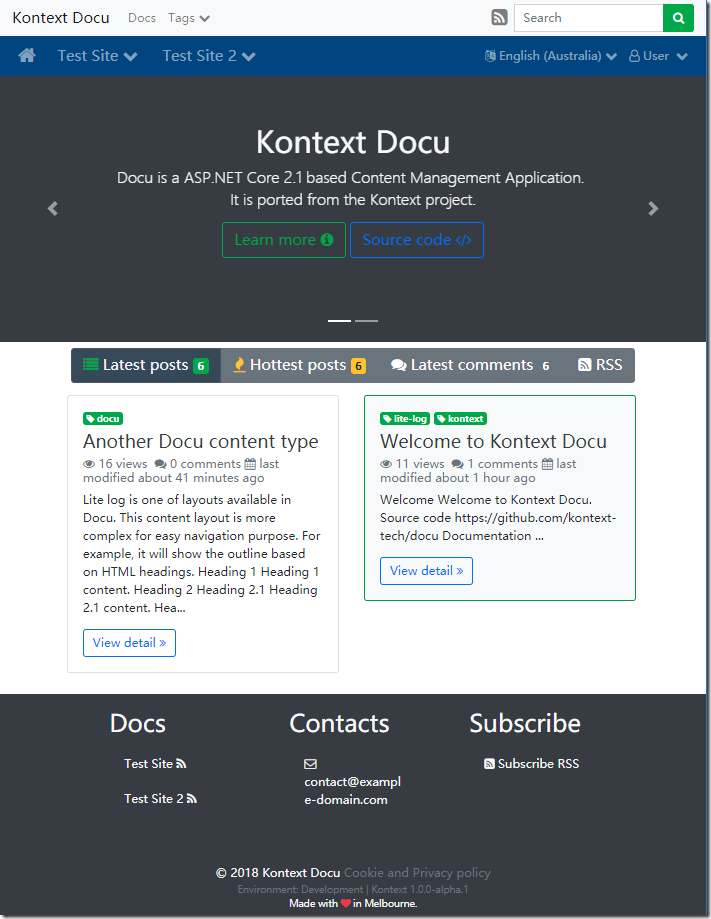
Task: Switch to the Latest comments tab
Action: coord(471,365)
